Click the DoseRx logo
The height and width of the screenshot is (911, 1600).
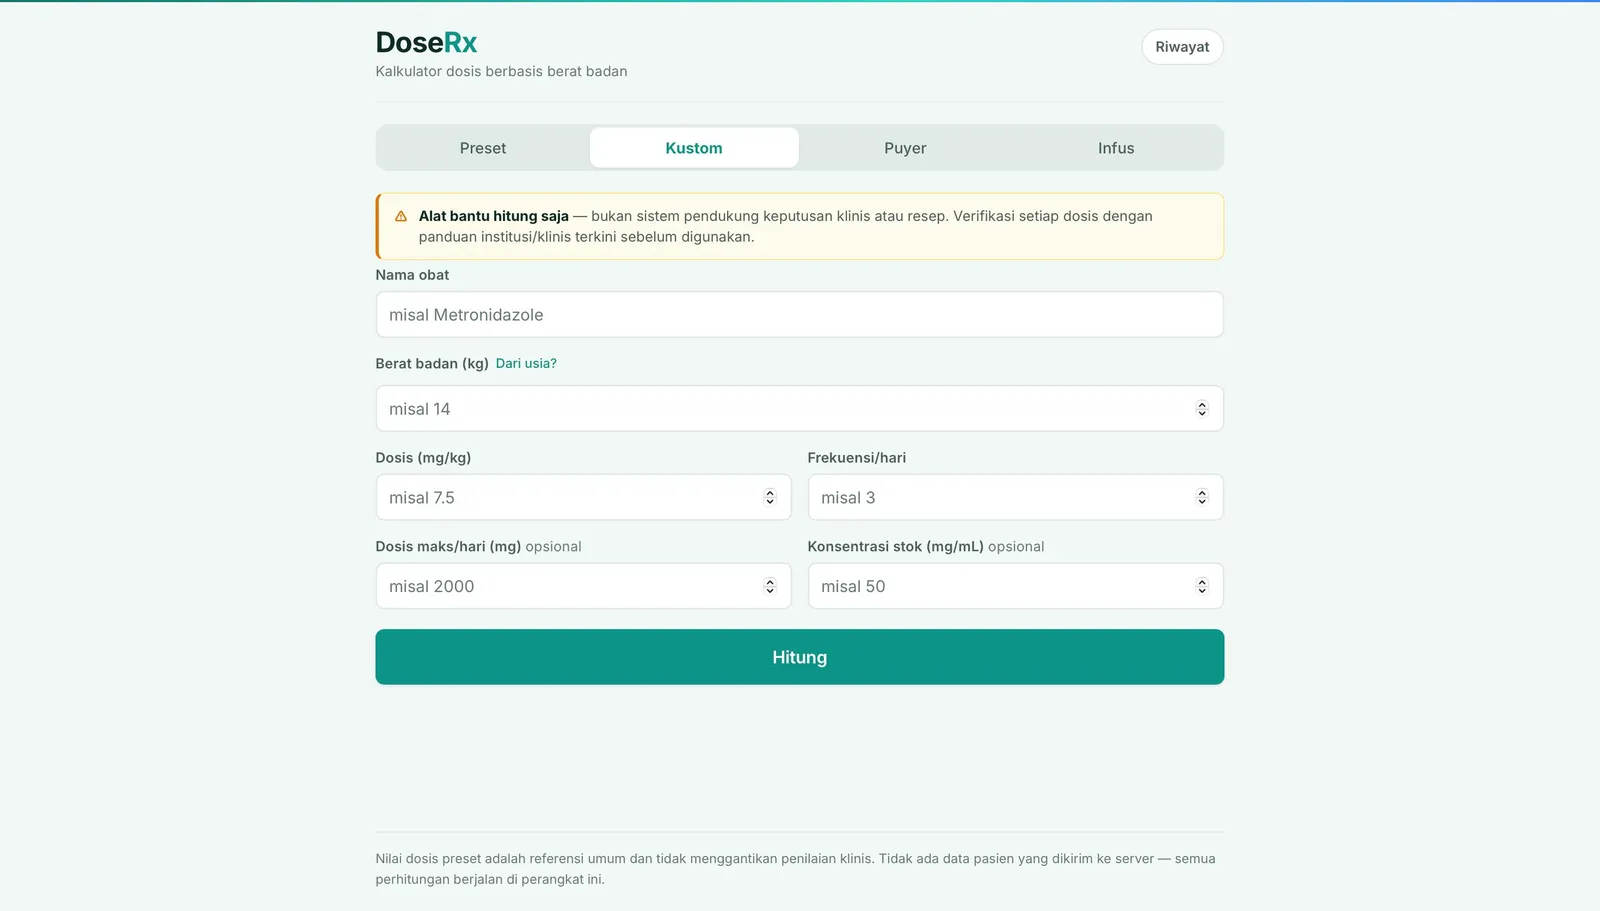click(426, 42)
